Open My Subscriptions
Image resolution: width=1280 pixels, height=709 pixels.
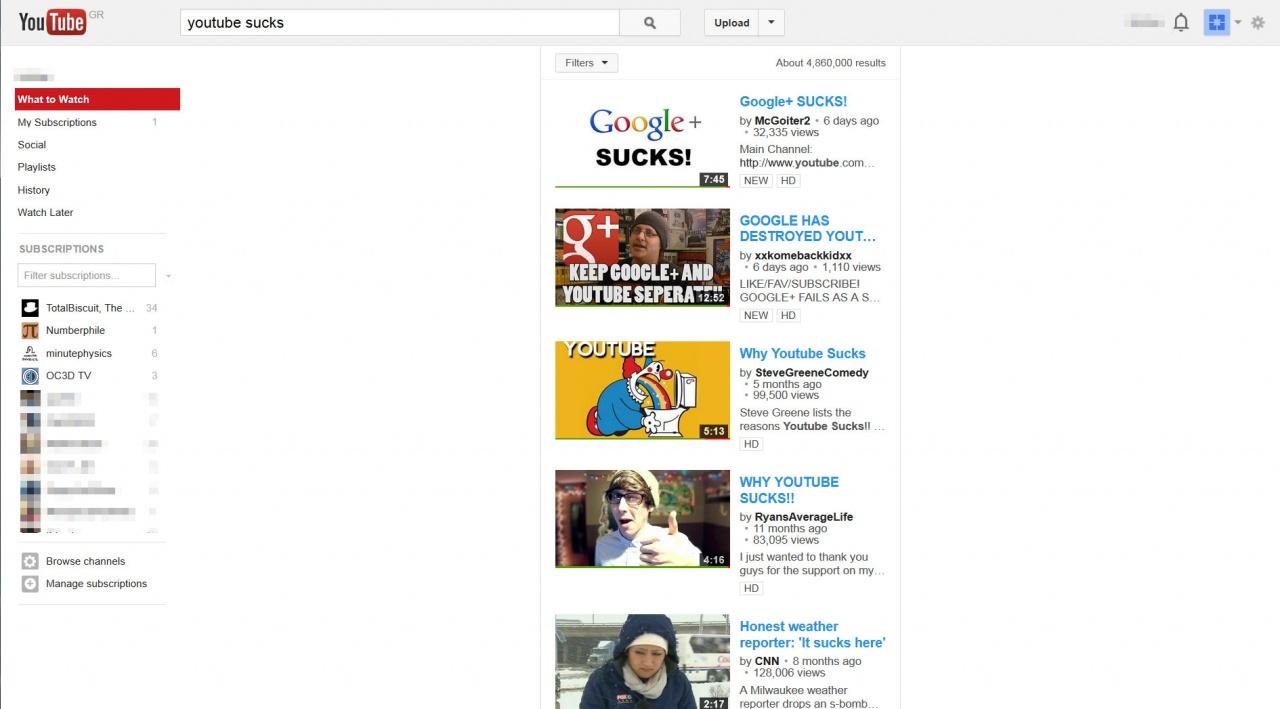(57, 122)
